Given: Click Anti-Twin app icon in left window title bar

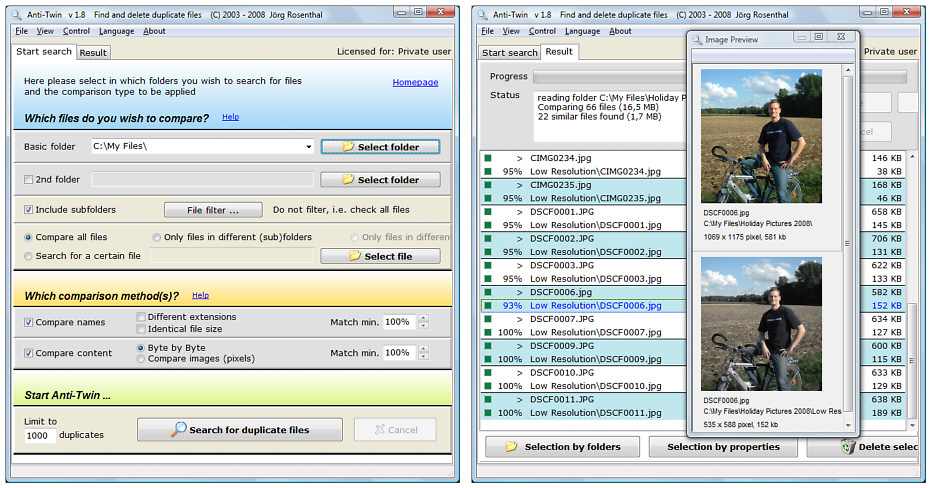Looking at the screenshot, I should 17,14.
